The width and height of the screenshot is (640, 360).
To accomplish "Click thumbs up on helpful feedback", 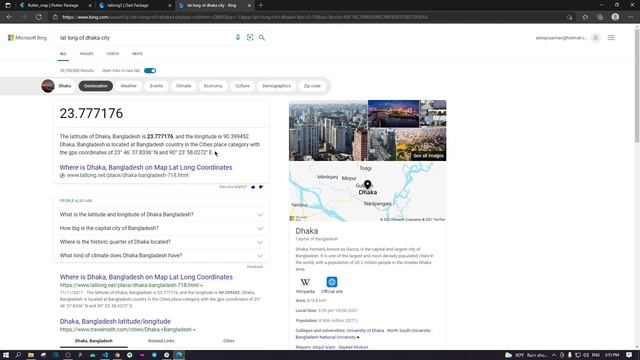I will (x=253, y=187).
